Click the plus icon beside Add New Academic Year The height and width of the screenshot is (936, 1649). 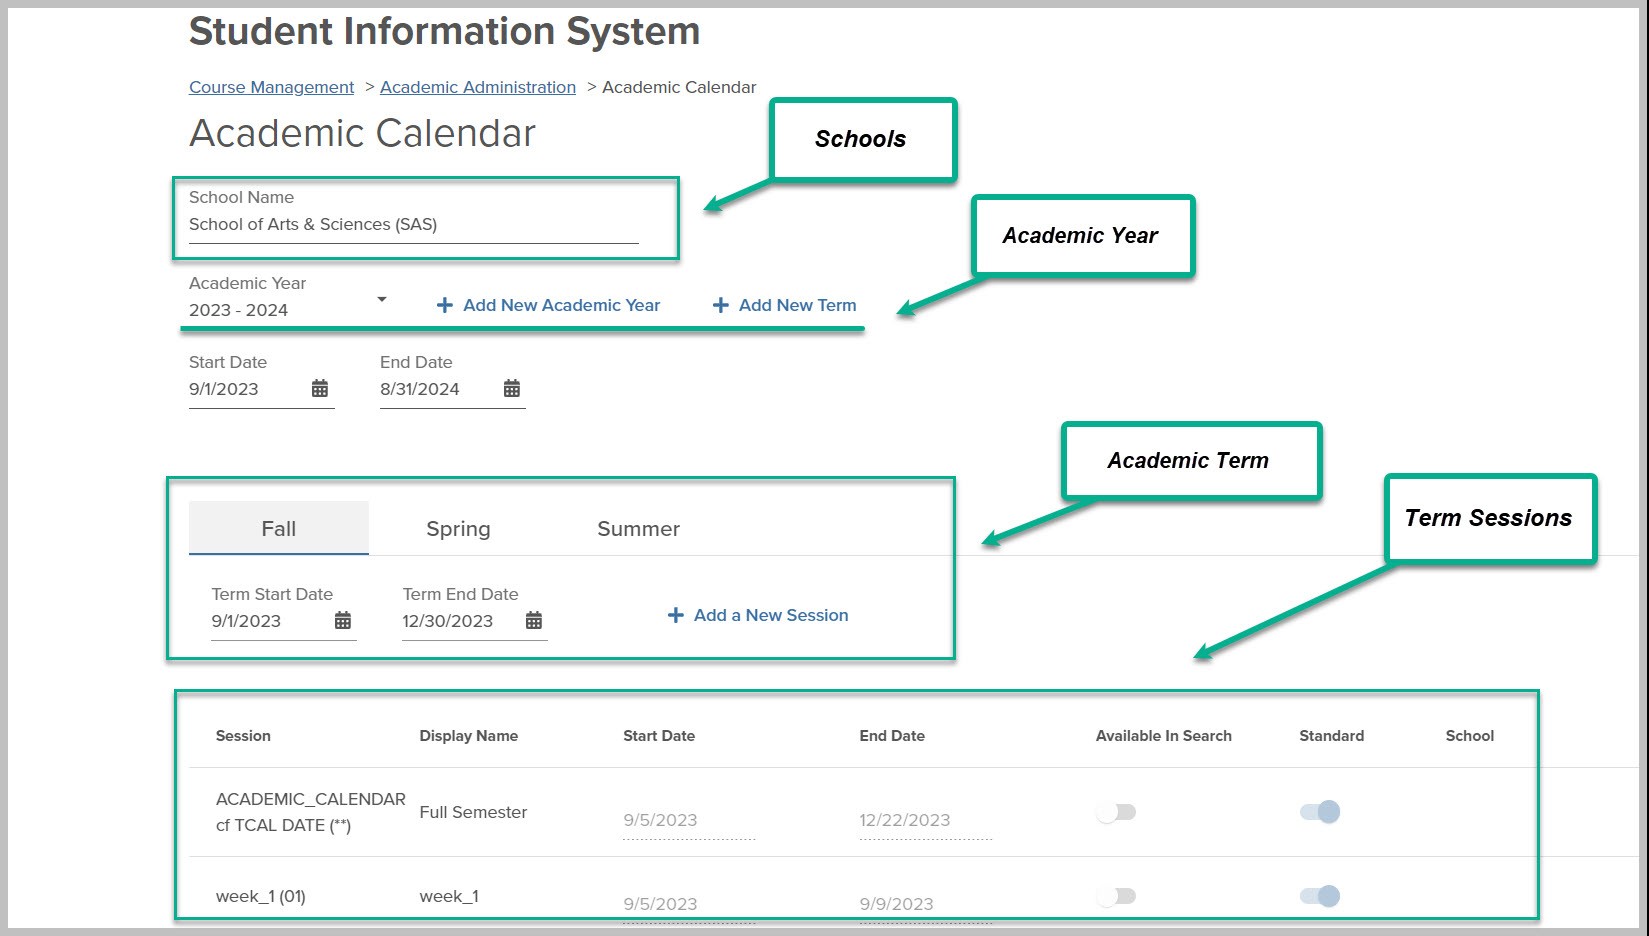click(x=445, y=305)
